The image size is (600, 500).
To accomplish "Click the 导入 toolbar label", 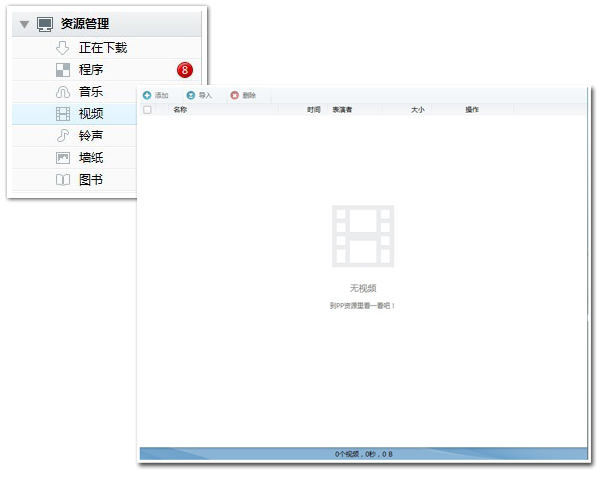I will click(x=205, y=95).
